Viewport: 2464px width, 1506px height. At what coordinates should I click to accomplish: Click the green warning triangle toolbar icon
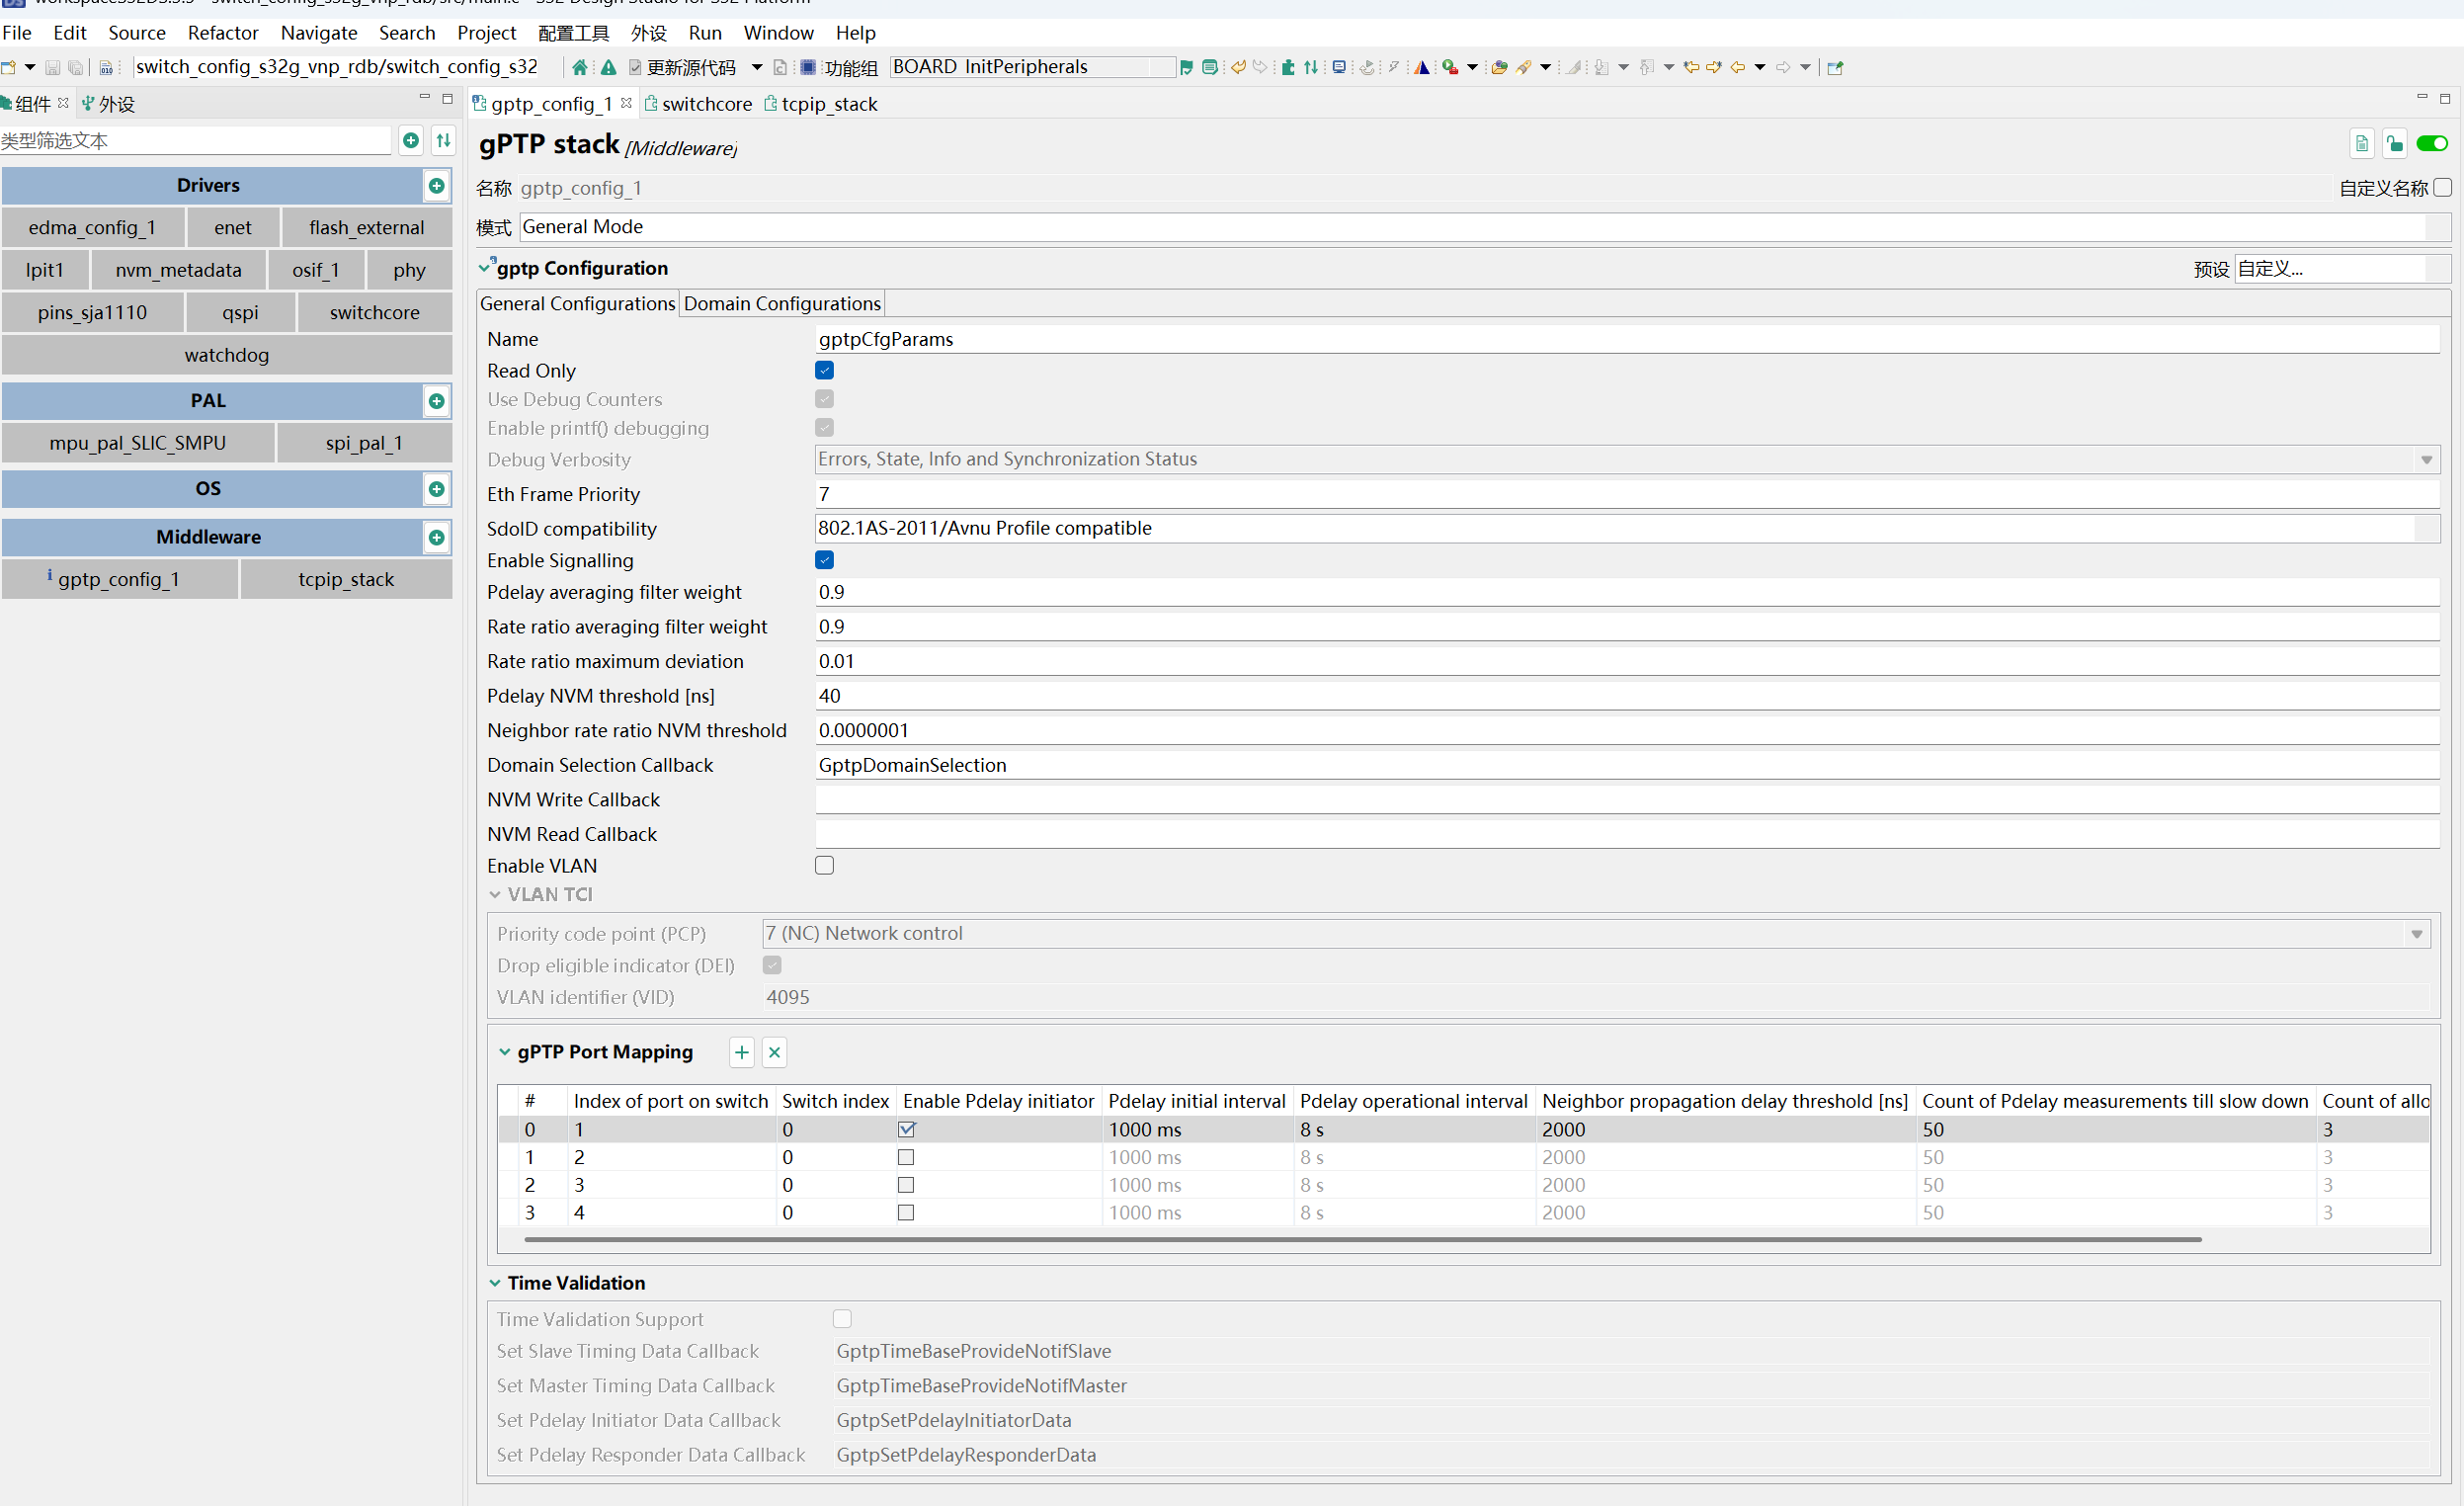pyautogui.click(x=608, y=67)
